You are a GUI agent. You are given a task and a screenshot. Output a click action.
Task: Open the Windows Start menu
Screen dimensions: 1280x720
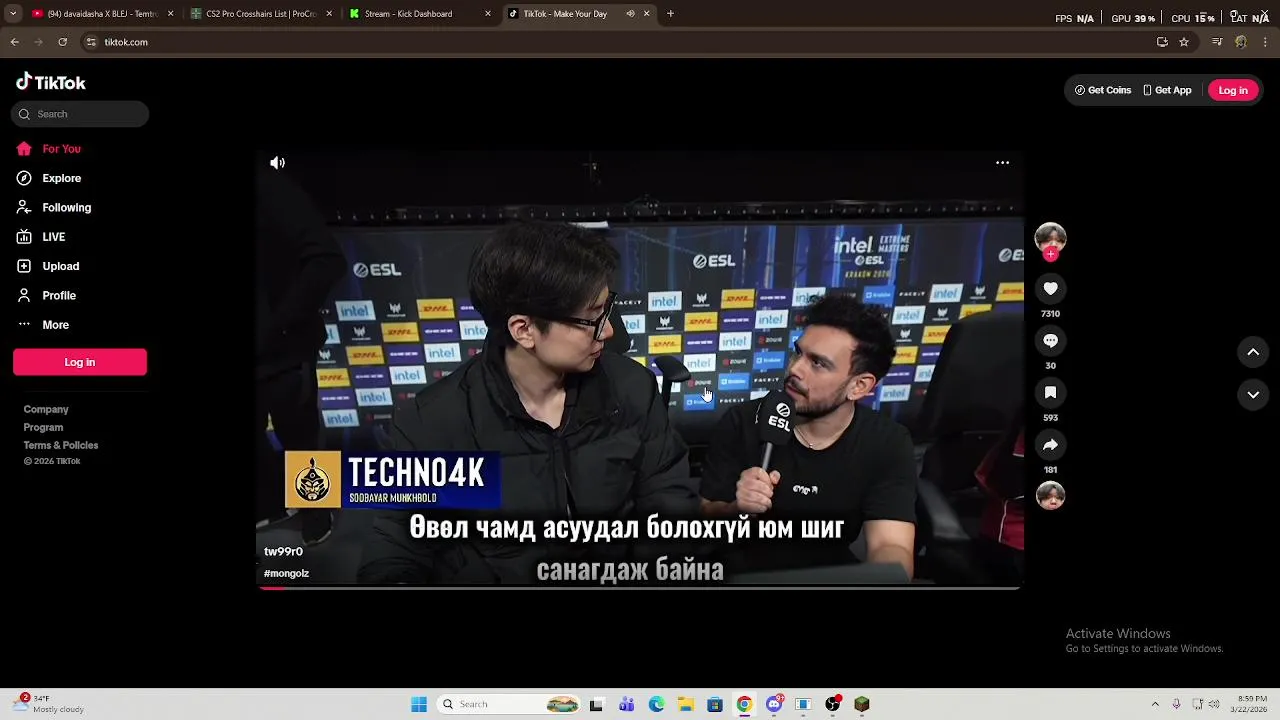pyautogui.click(x=419, y=704)
